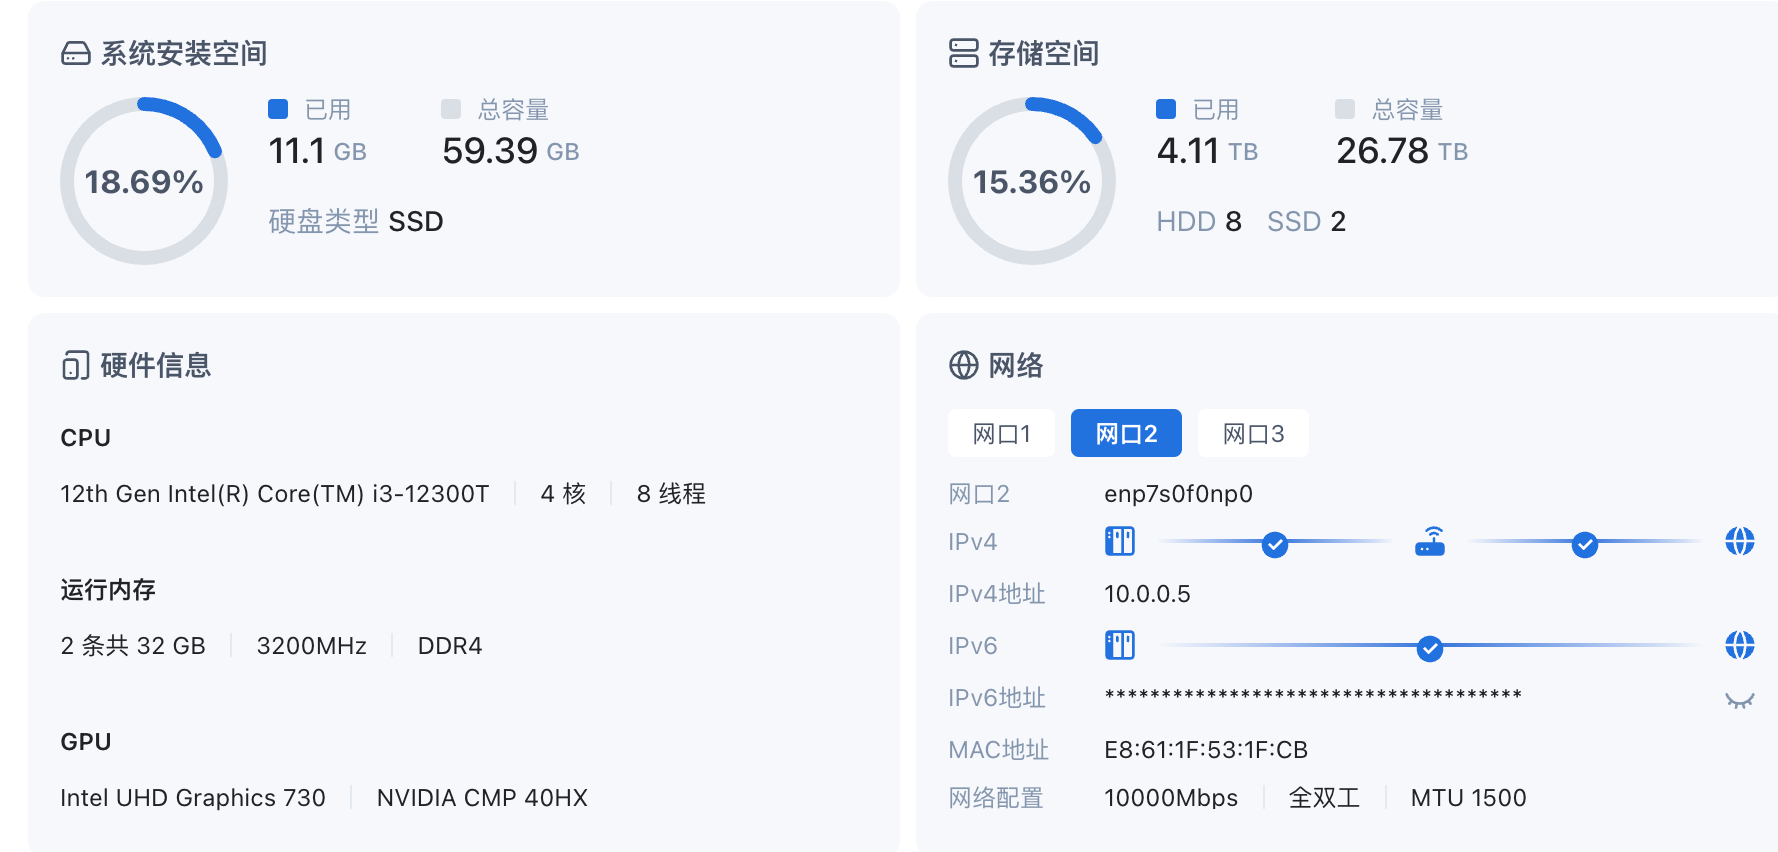Viewport: 1778px width, 852px height.
Task: Click the blue 已用 legend in storage space
Action: (x=1166, y=109)
